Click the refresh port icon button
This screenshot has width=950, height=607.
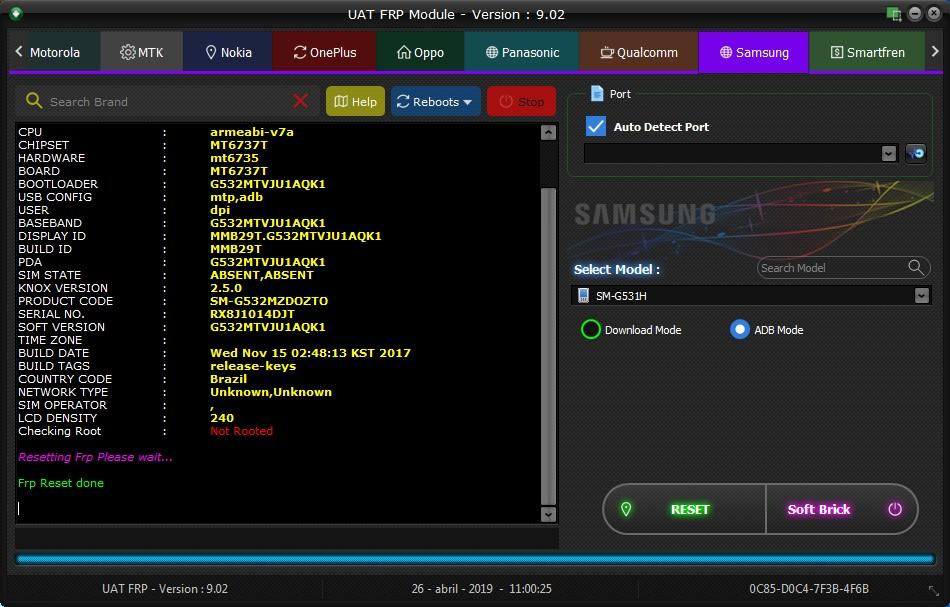[x=916, y=153]
